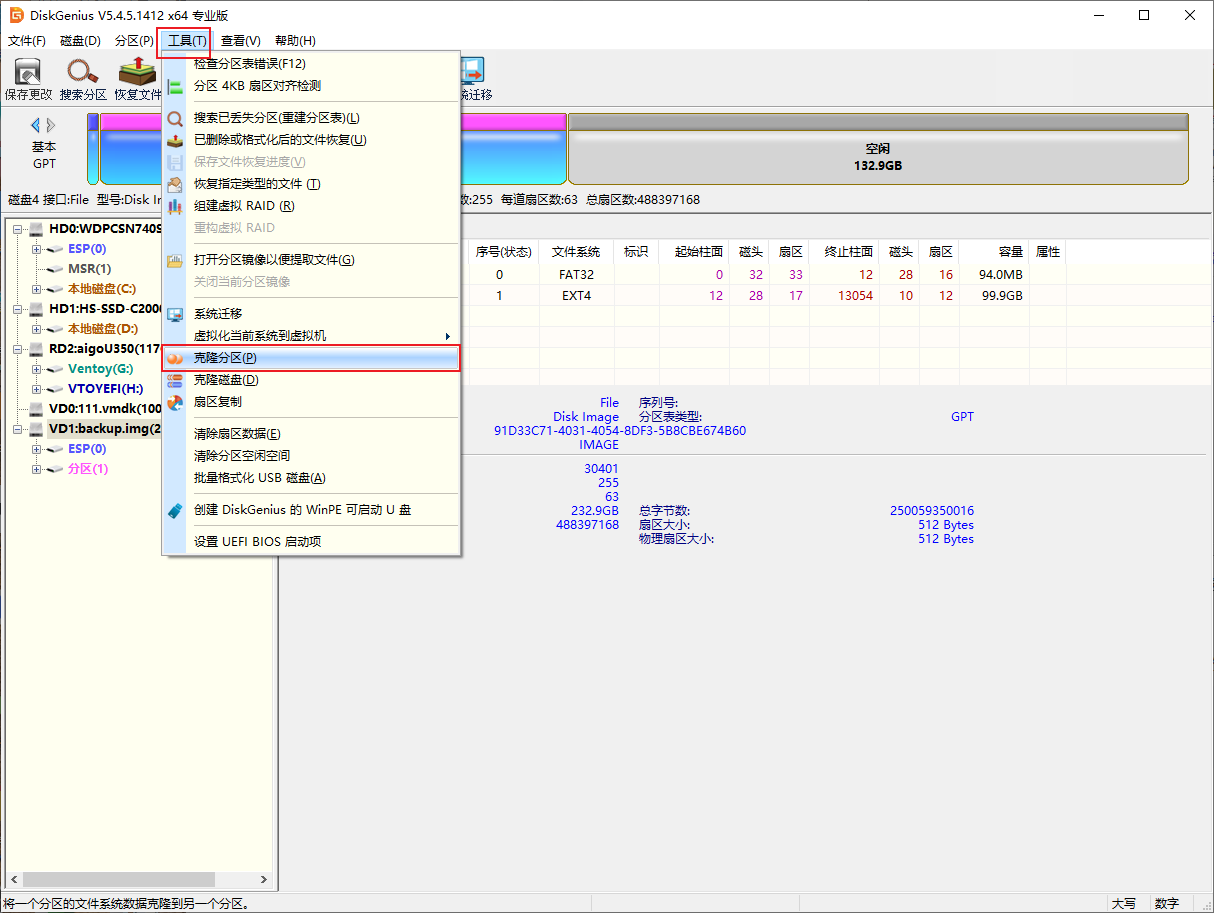Choose 设置 UEFI BIOS 启动项 entry
The image size is (1214, 913).
[311, 542]
